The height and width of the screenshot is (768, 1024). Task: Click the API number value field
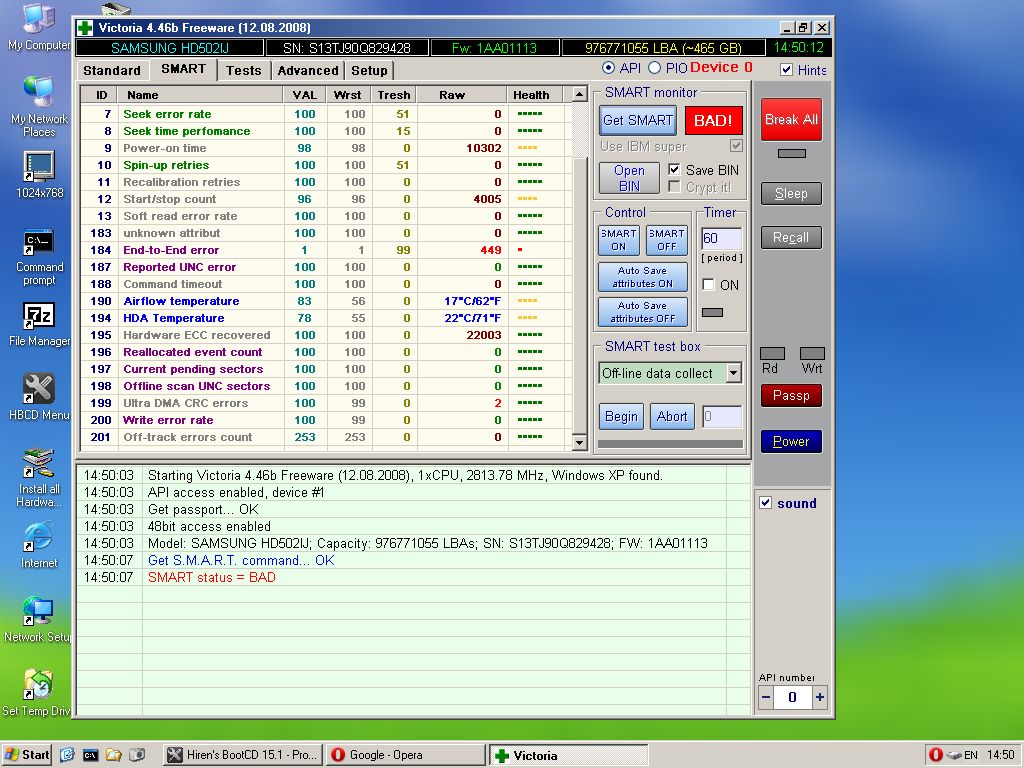coord(792,697)
